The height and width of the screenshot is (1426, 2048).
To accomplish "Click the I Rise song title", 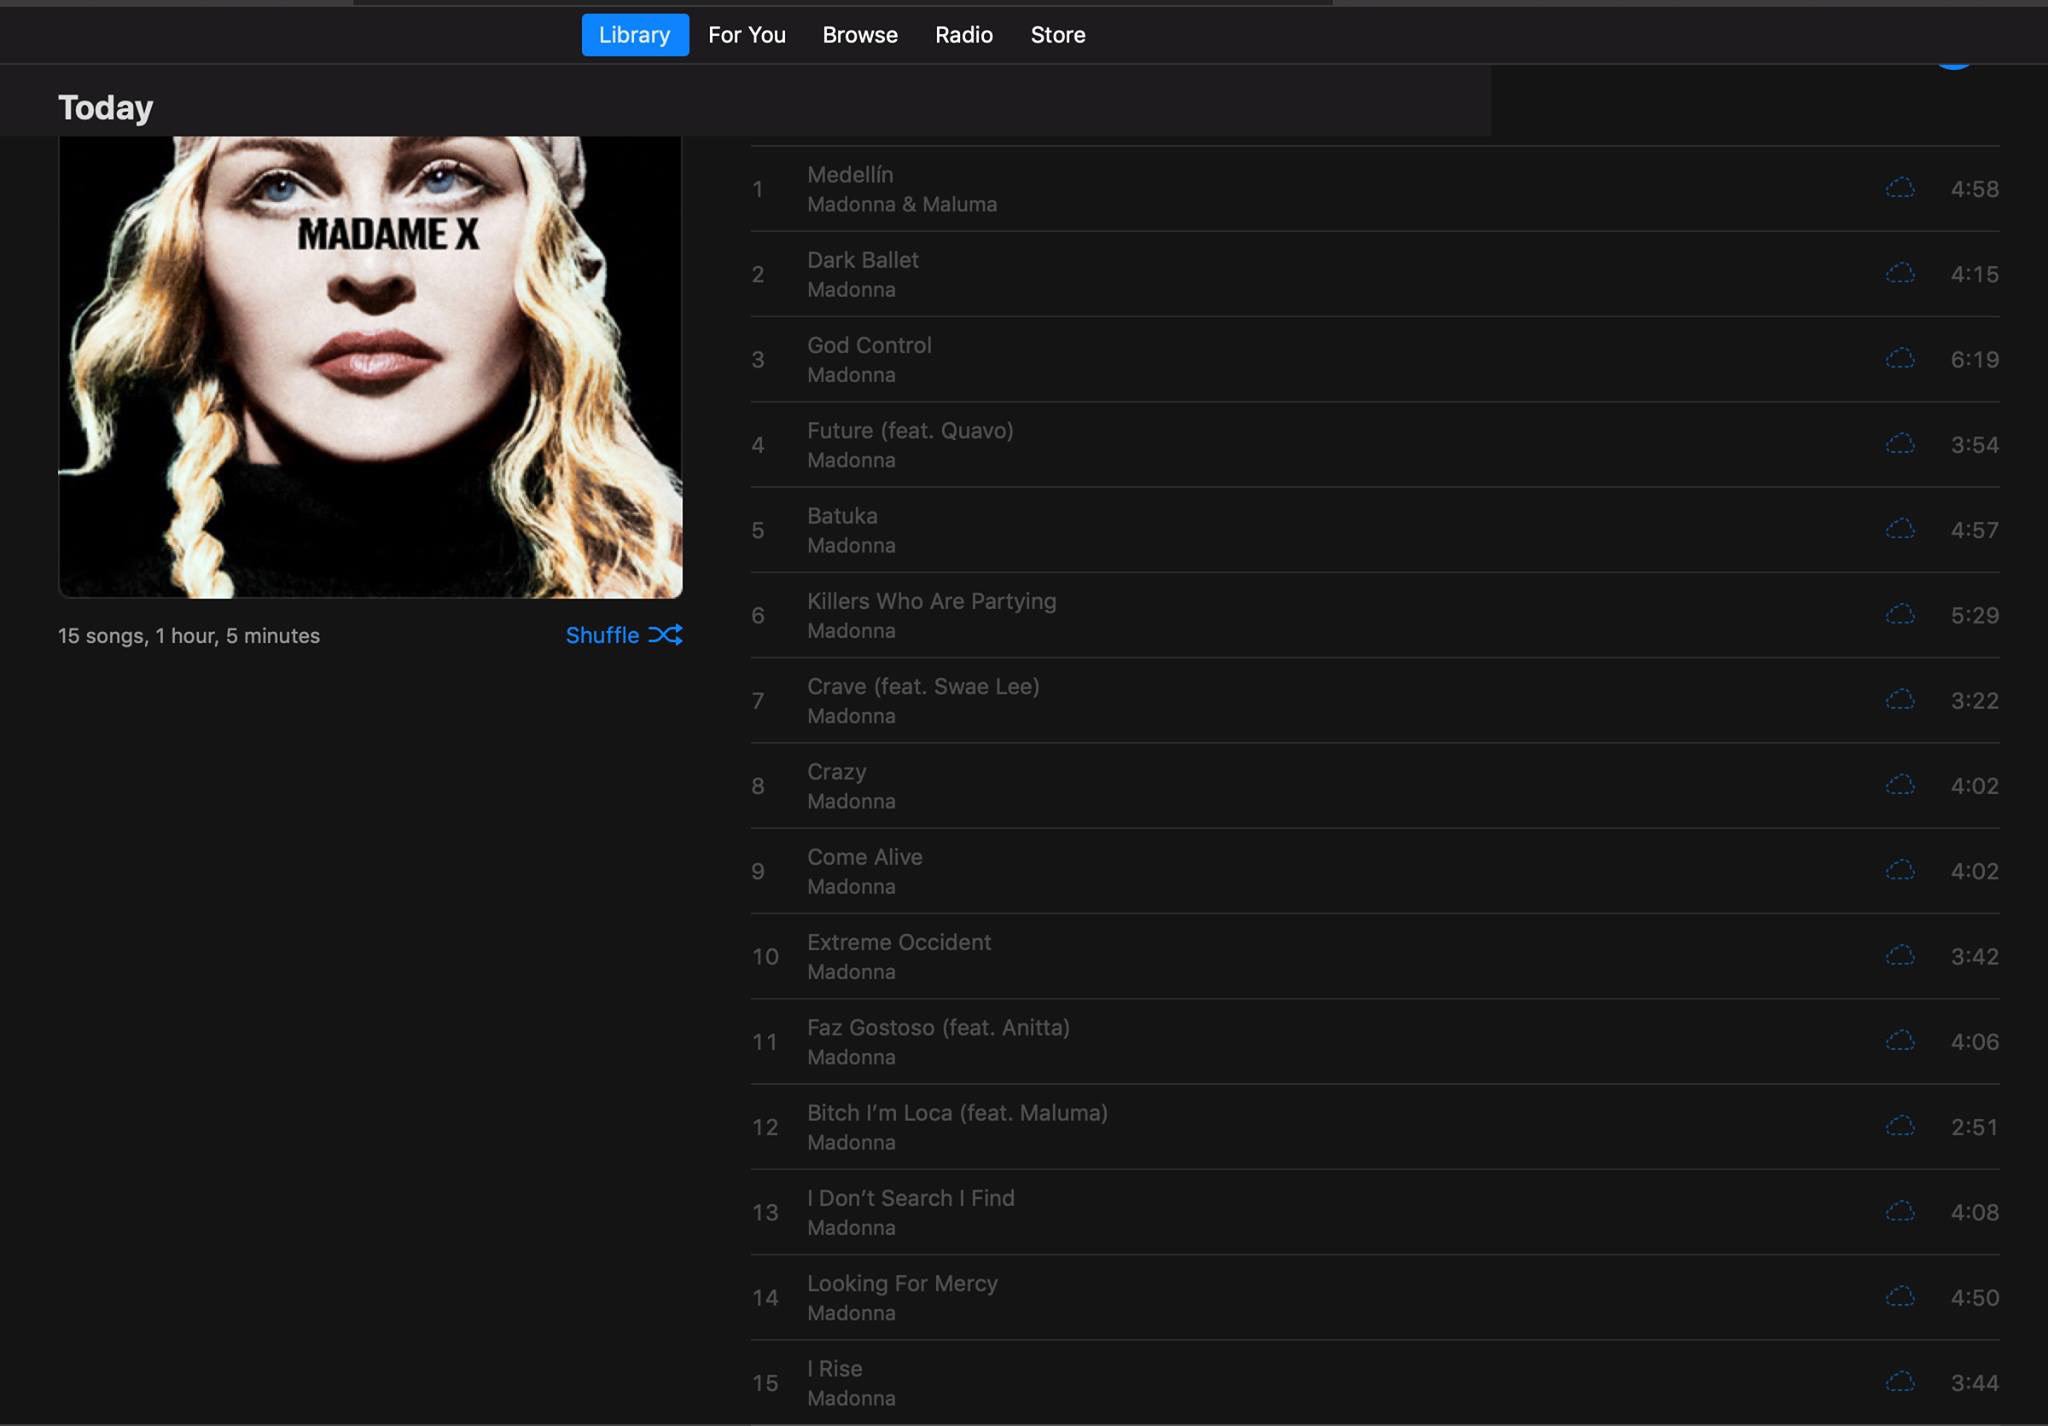I will (x=835, y=1368).
